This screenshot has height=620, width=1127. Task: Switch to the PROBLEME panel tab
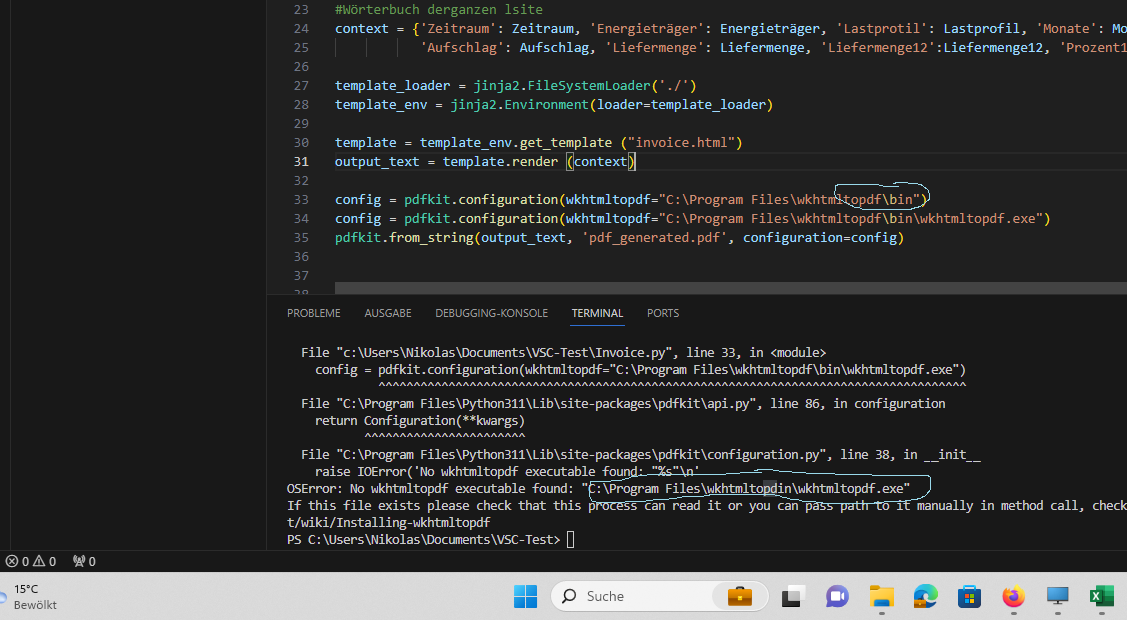(313, 313)
